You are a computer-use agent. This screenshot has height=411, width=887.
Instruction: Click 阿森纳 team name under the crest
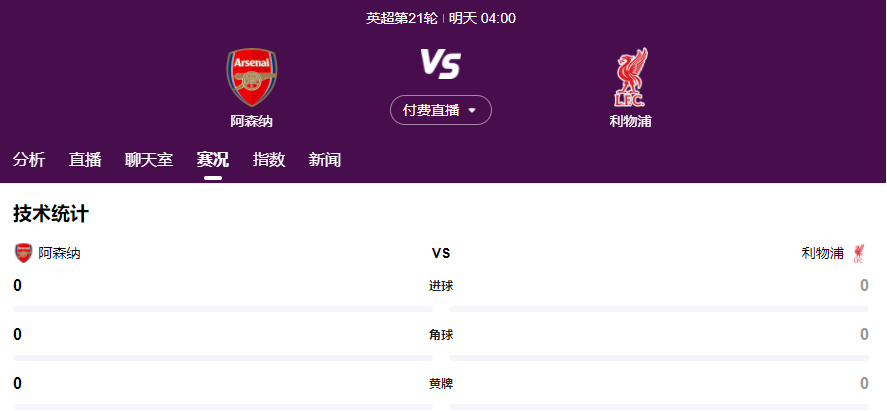click(x=252, y=121)
